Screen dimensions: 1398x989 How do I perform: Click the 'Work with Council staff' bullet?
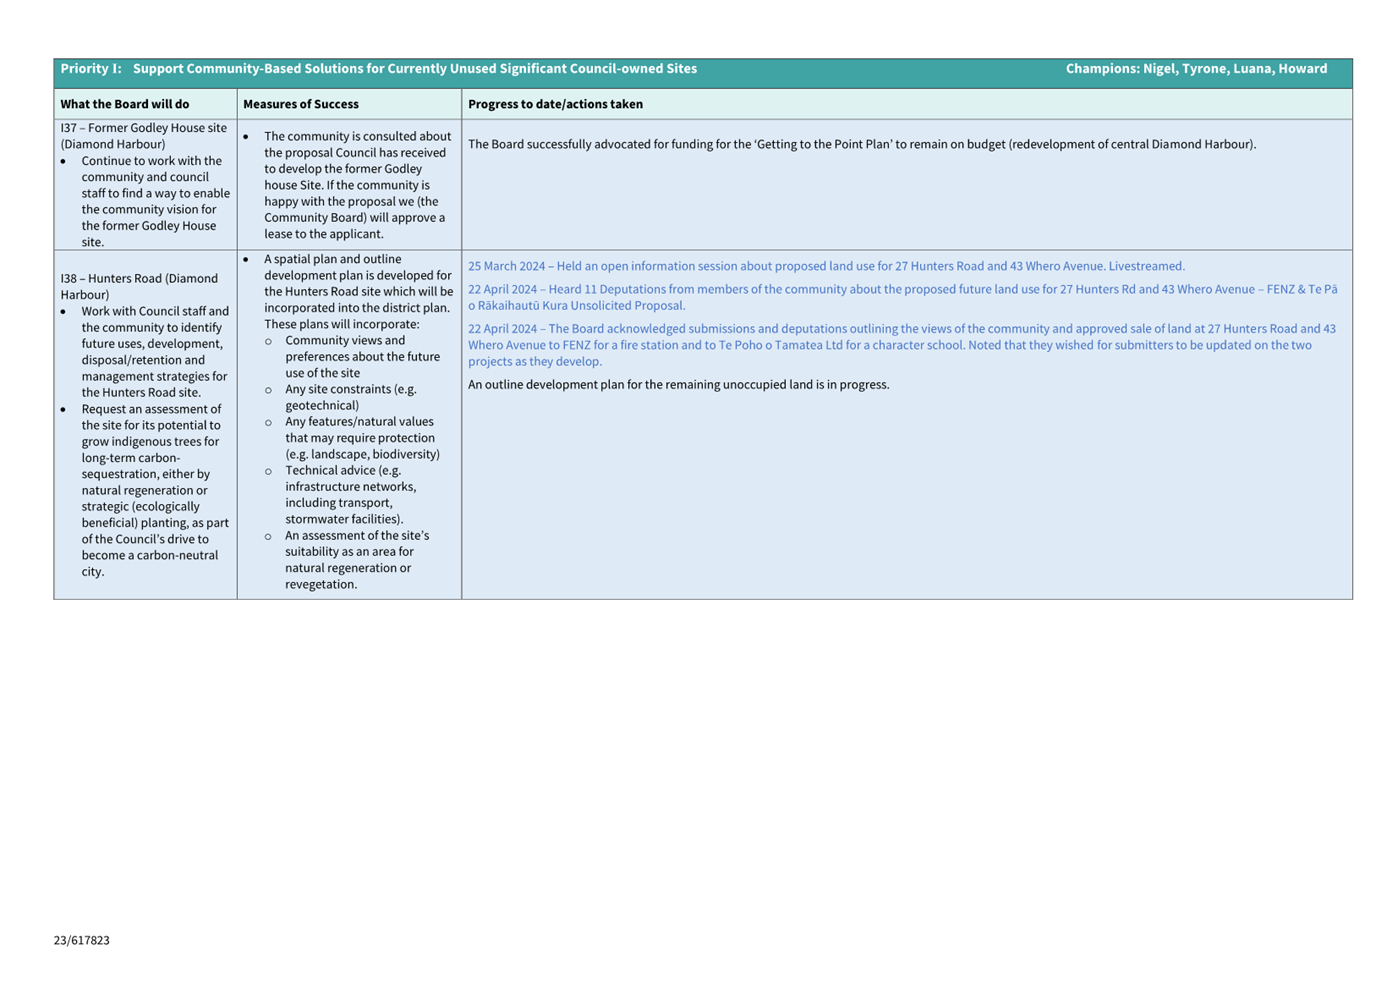[155, 352]
